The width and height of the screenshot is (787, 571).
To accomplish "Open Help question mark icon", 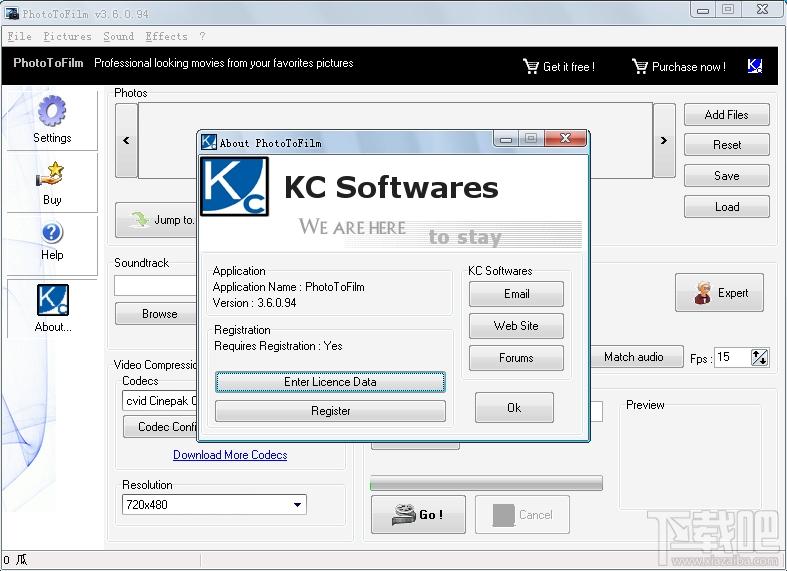I will (52, 234).
